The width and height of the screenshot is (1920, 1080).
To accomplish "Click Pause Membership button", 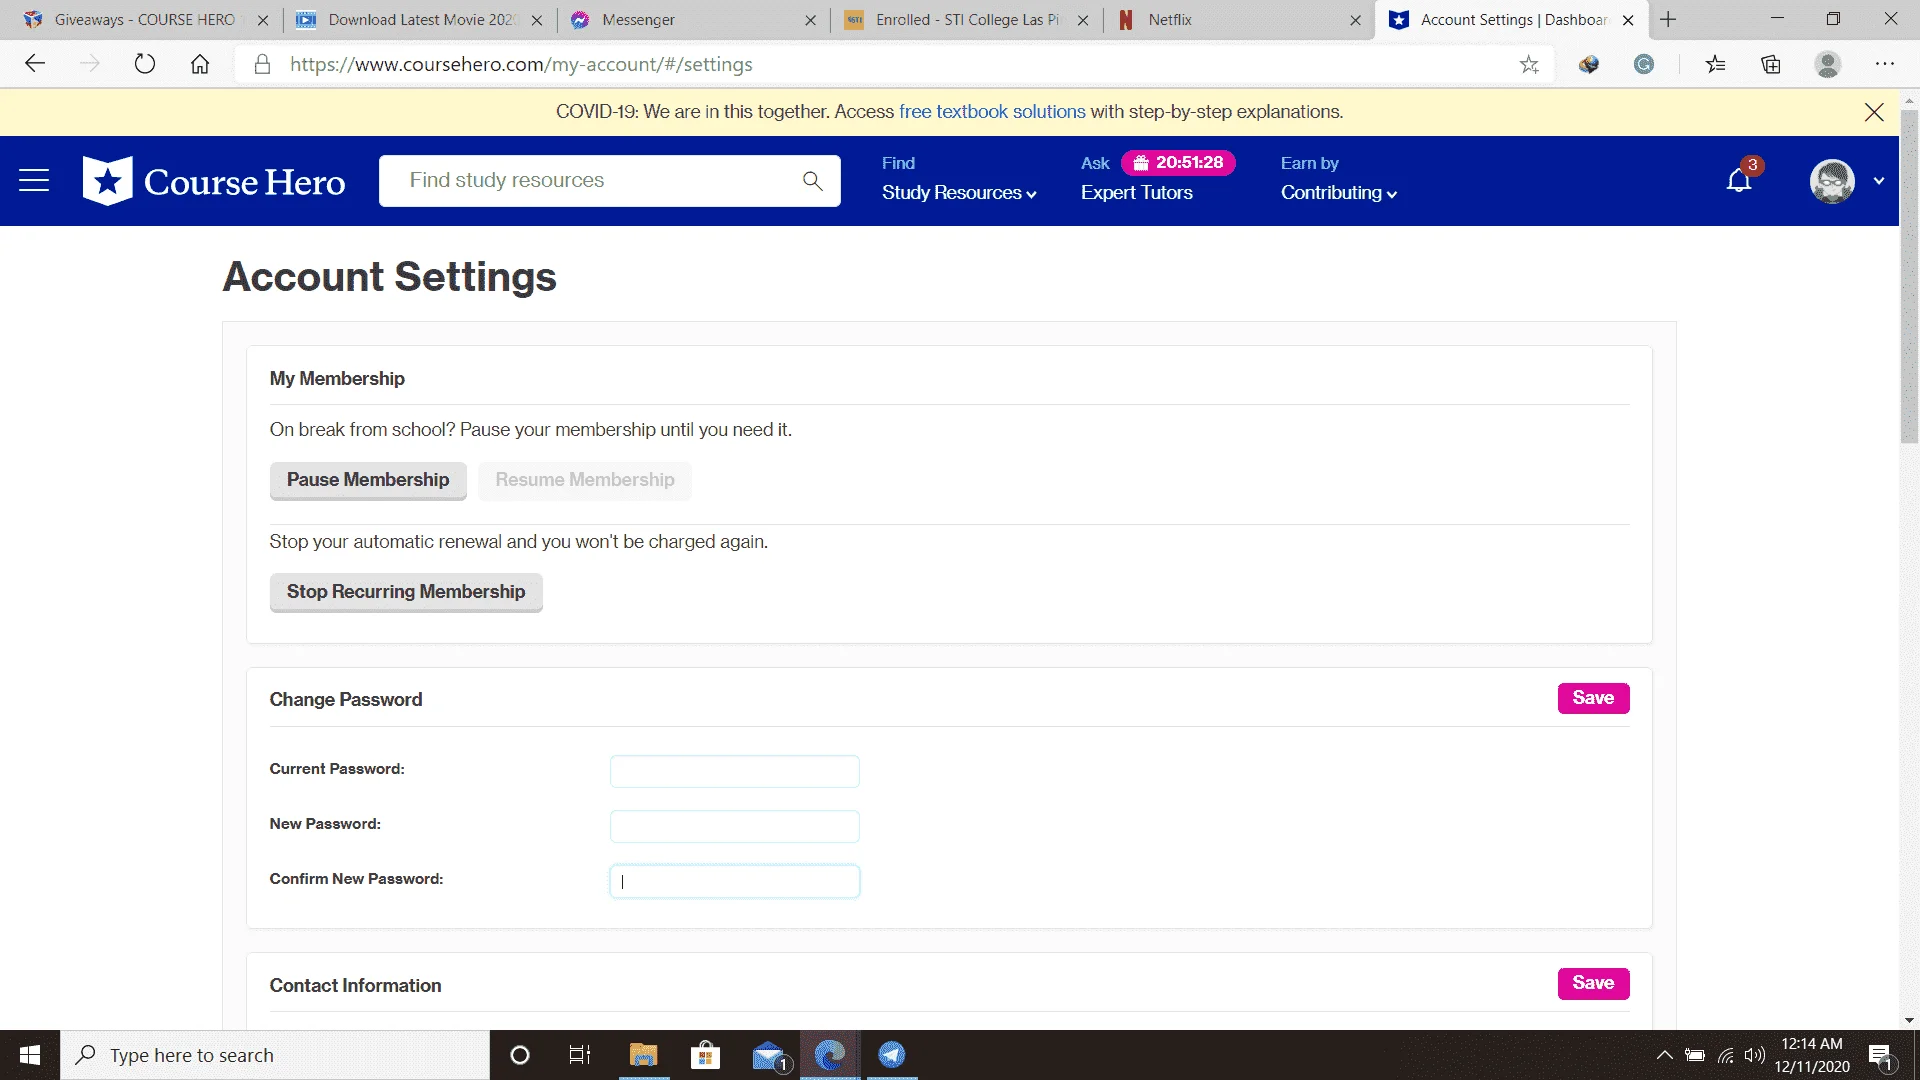I will [x=368, y=480].
